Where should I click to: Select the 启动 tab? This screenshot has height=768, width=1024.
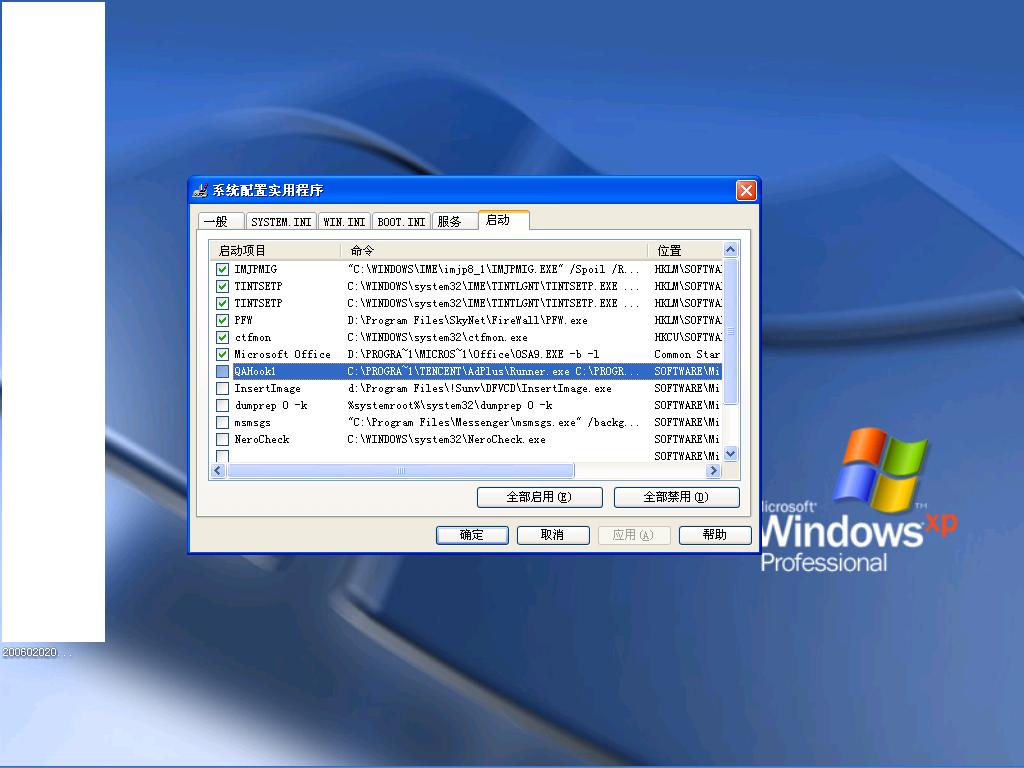point(504,220)
